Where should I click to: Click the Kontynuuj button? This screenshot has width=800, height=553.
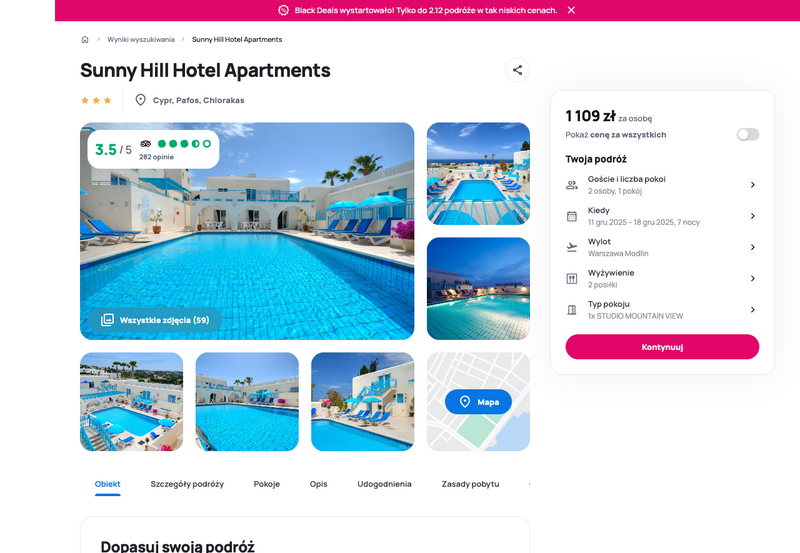pyautogui.click(x=662, y=347)
